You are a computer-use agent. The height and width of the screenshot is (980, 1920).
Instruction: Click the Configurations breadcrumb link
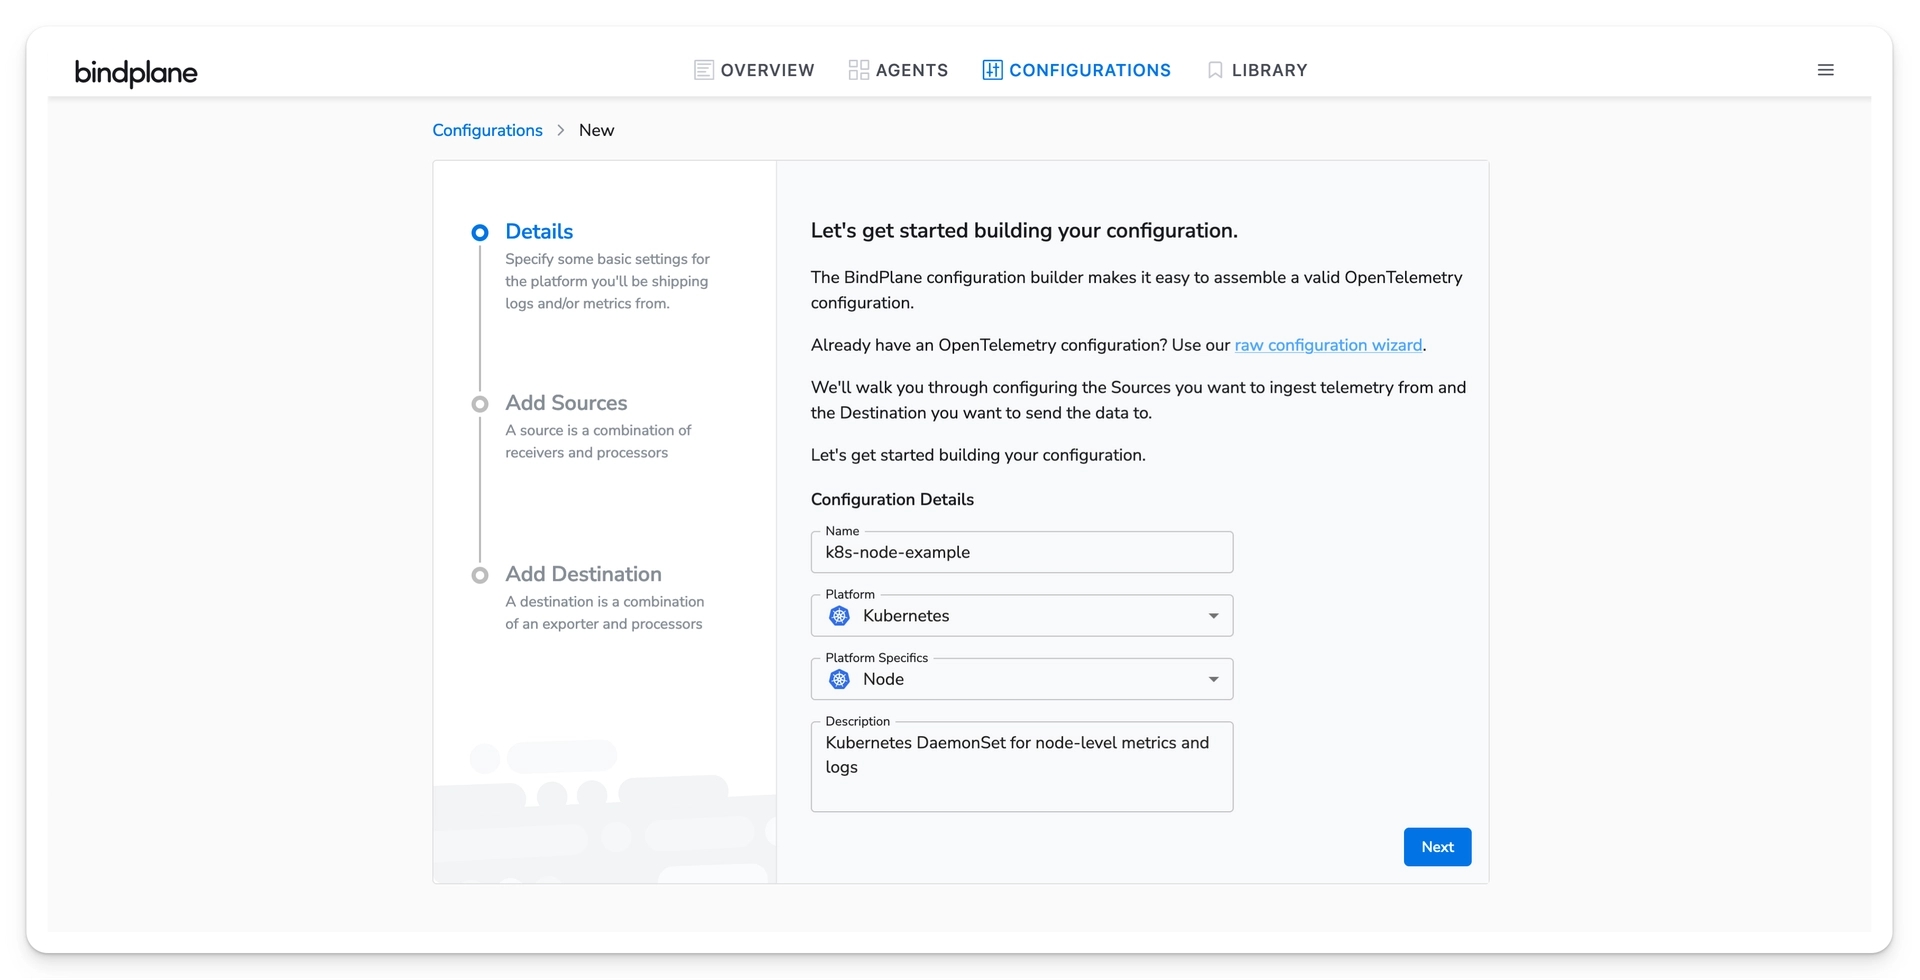pyautogui.click(x=487, y=130)
